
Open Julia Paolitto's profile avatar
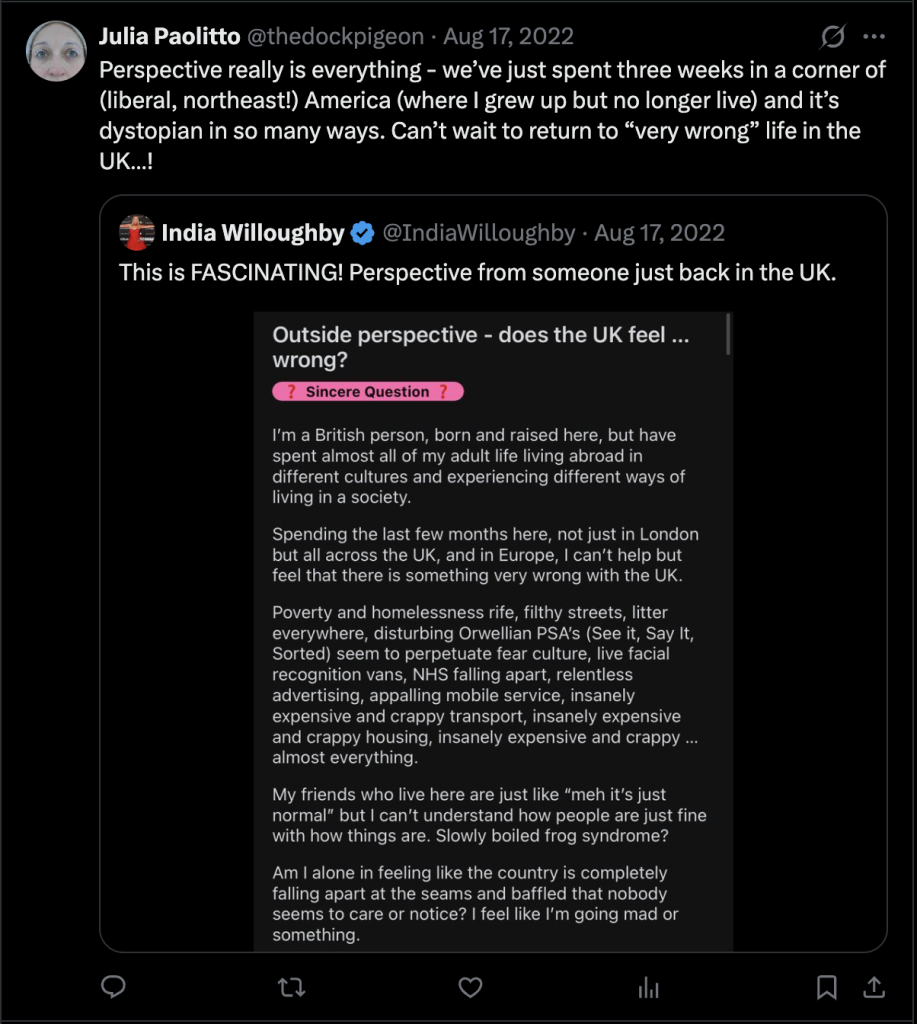(56, 50)
